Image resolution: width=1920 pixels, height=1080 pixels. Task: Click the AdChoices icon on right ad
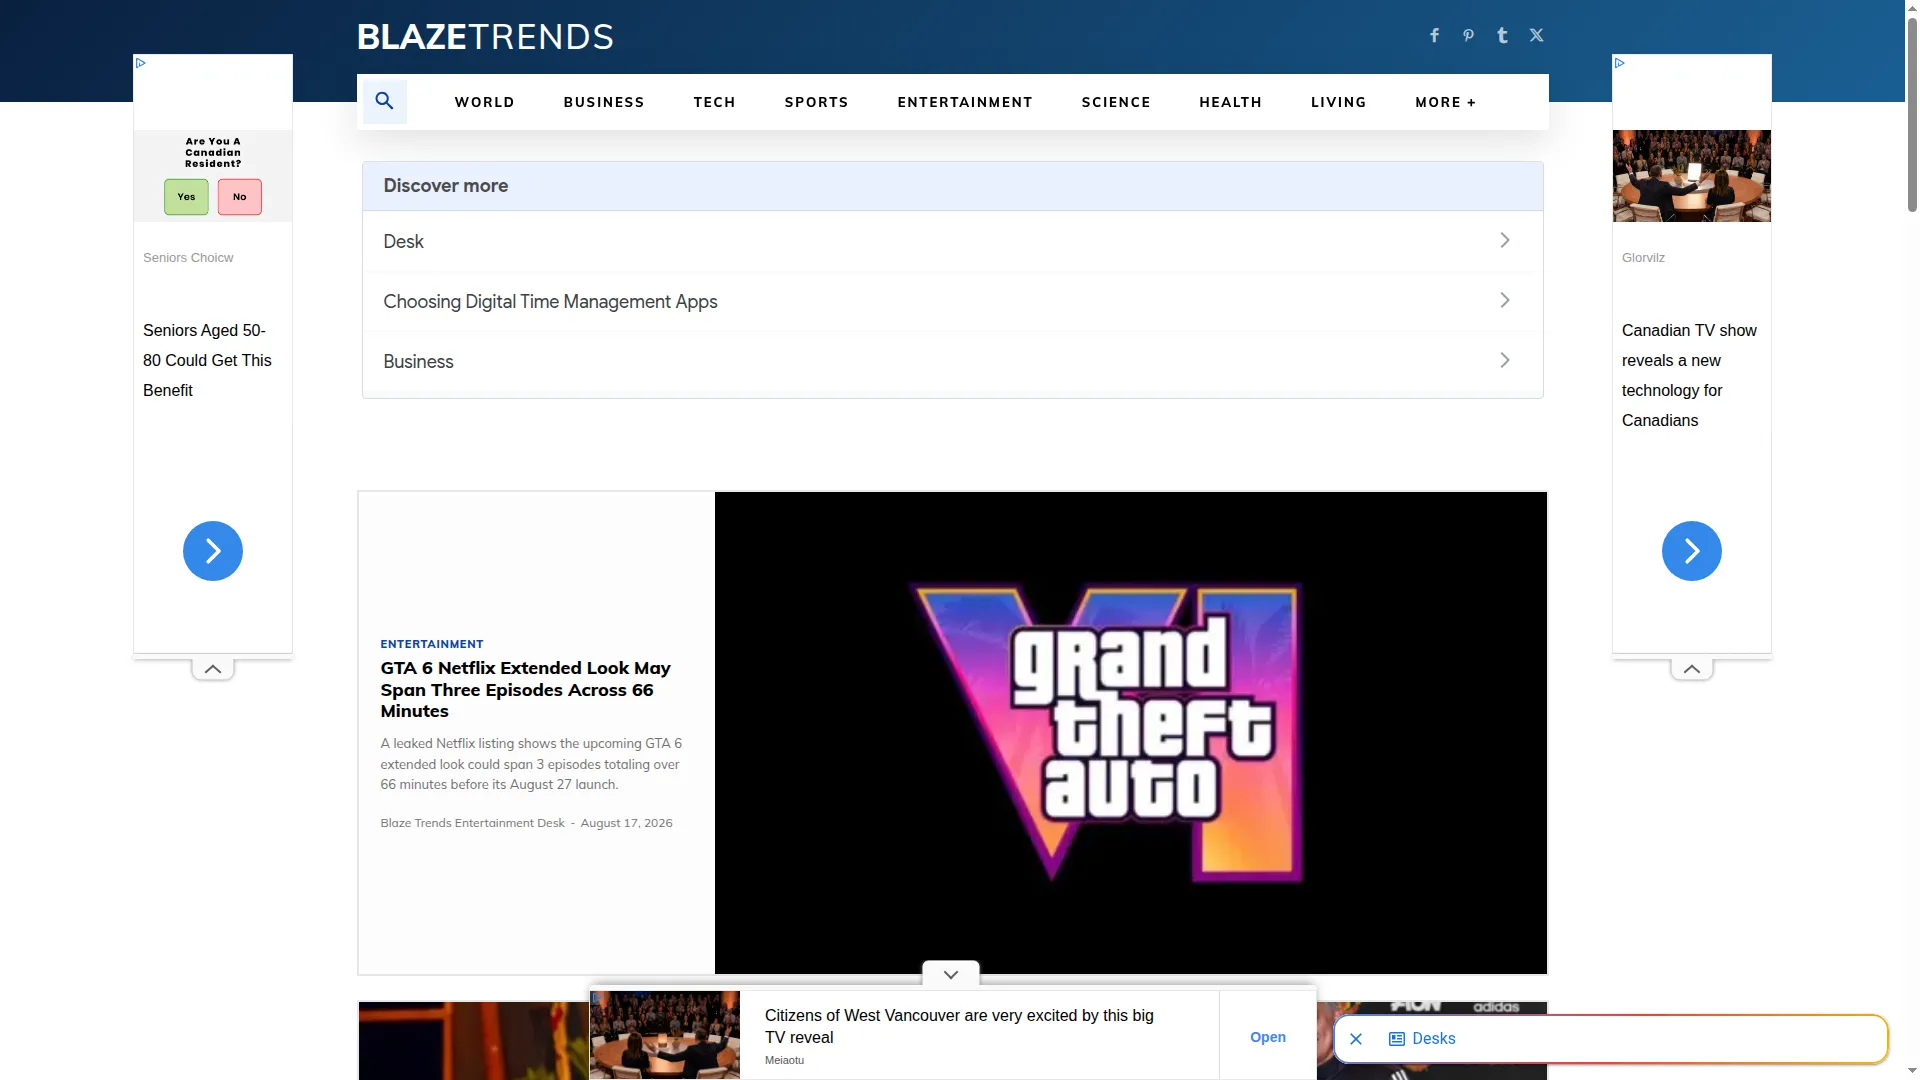click(x=1620, y=63)
